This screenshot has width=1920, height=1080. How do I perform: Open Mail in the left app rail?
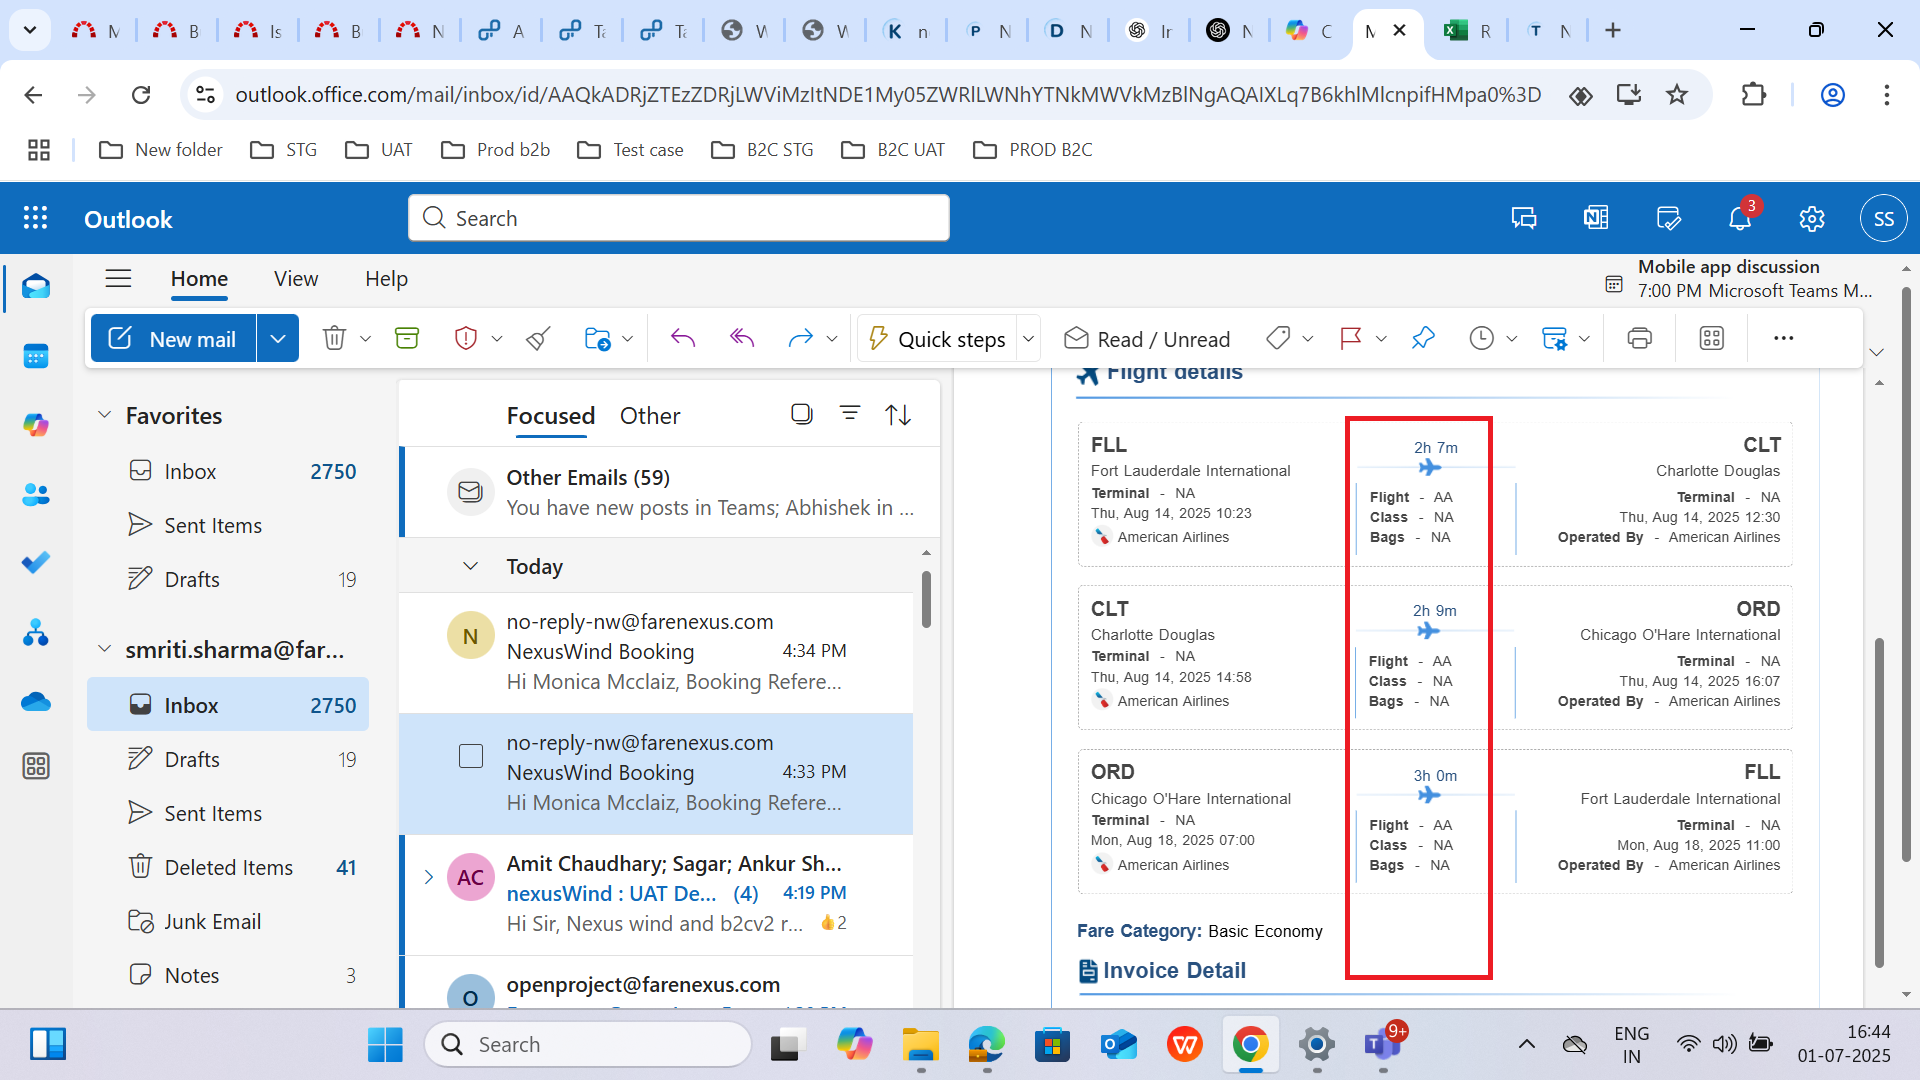click(36, 287)
